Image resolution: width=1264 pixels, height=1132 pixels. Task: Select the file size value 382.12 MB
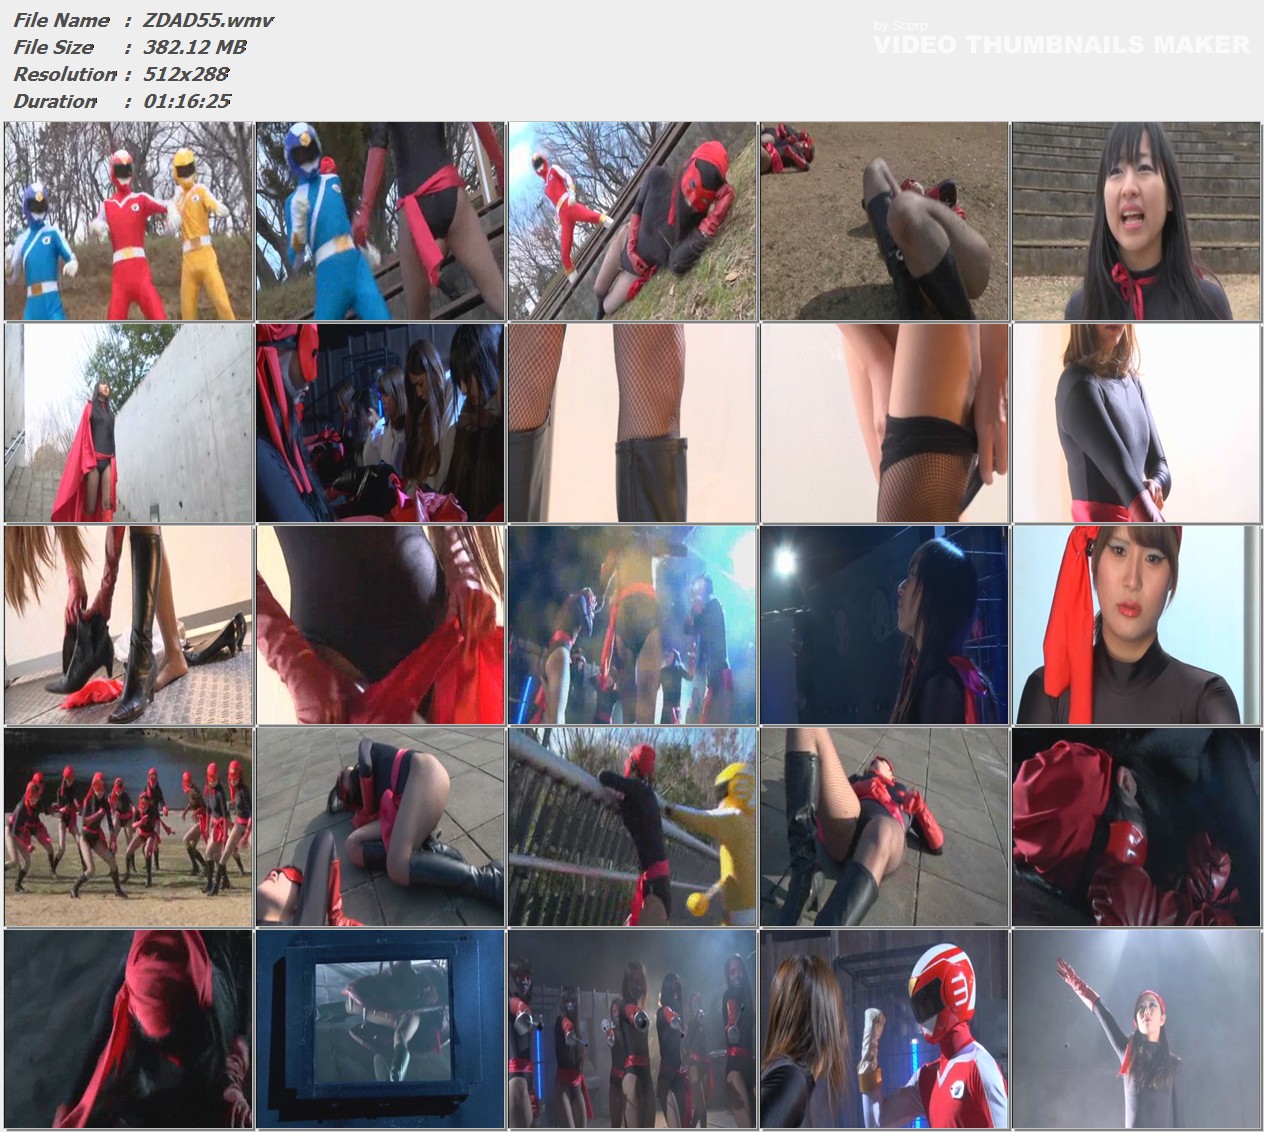coord(194,47)
